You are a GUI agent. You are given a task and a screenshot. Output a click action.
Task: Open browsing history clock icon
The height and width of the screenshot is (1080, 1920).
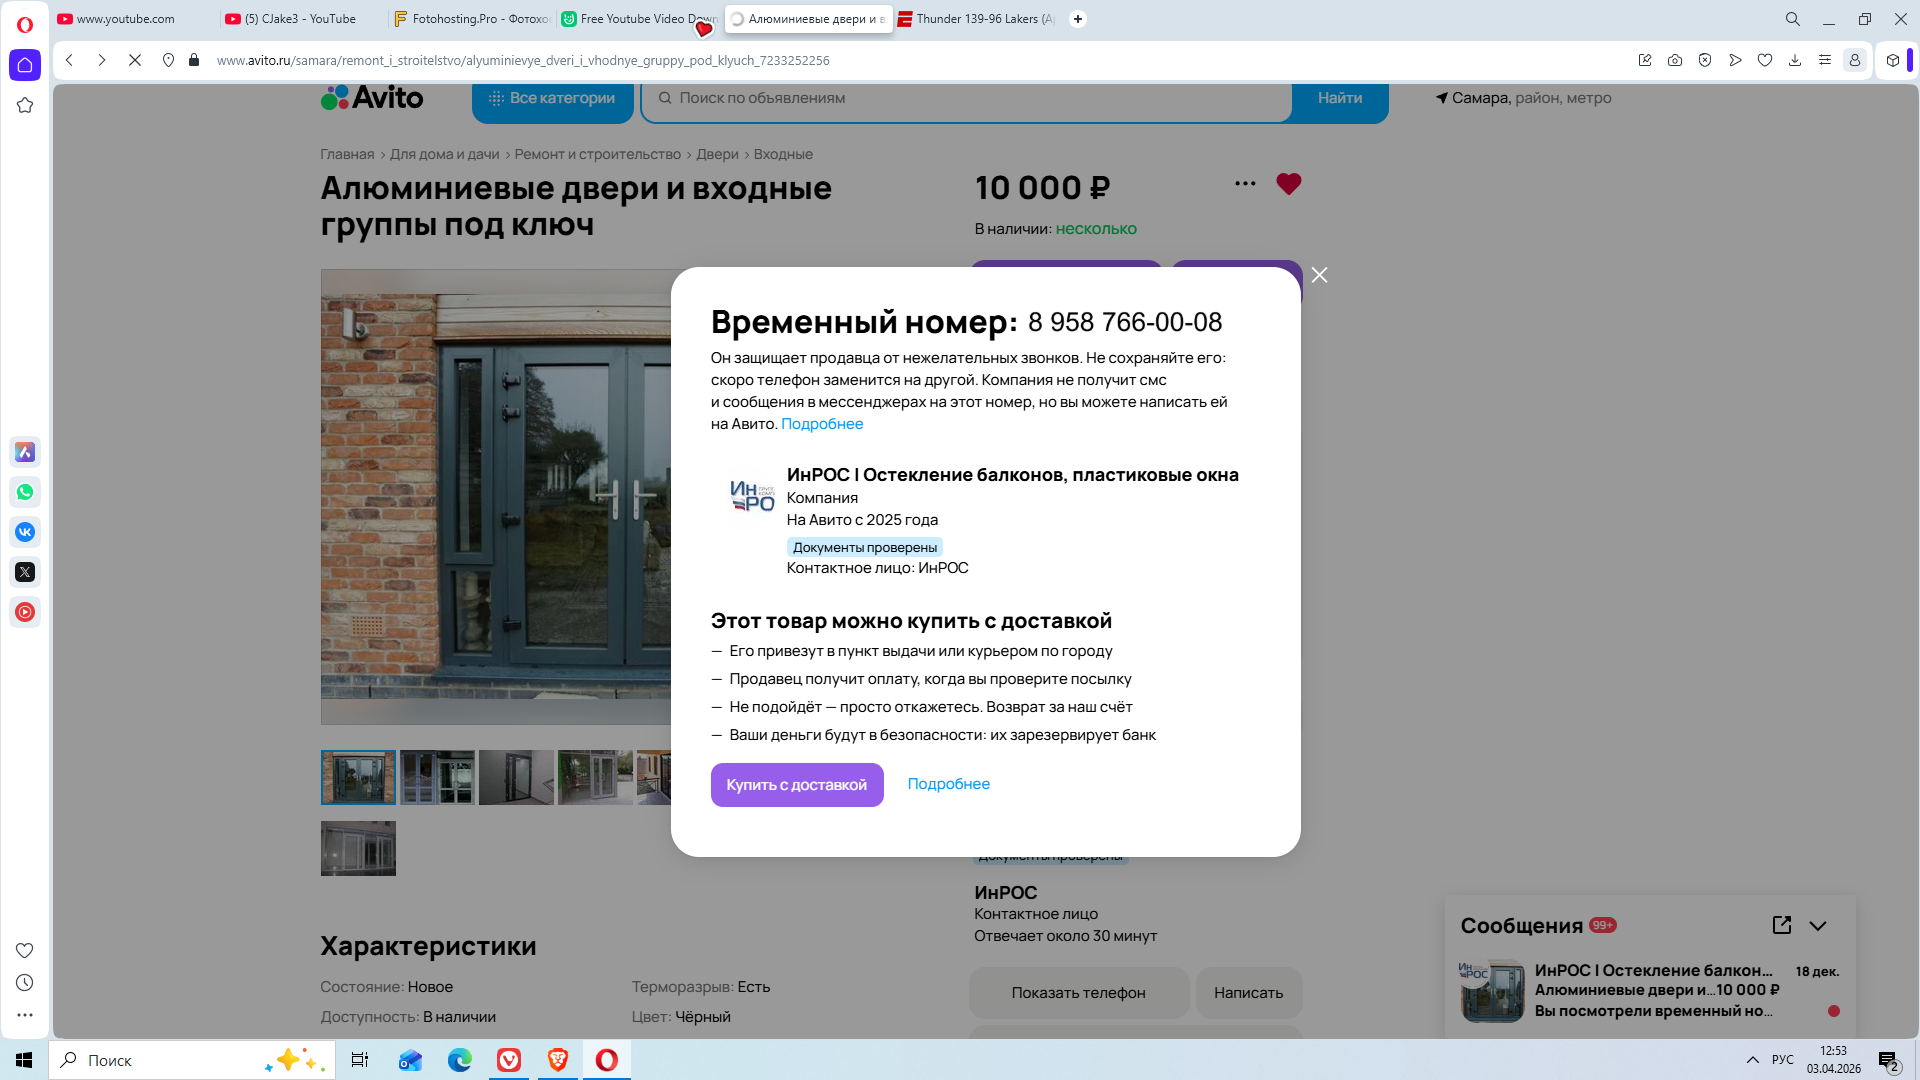point(25,983)
